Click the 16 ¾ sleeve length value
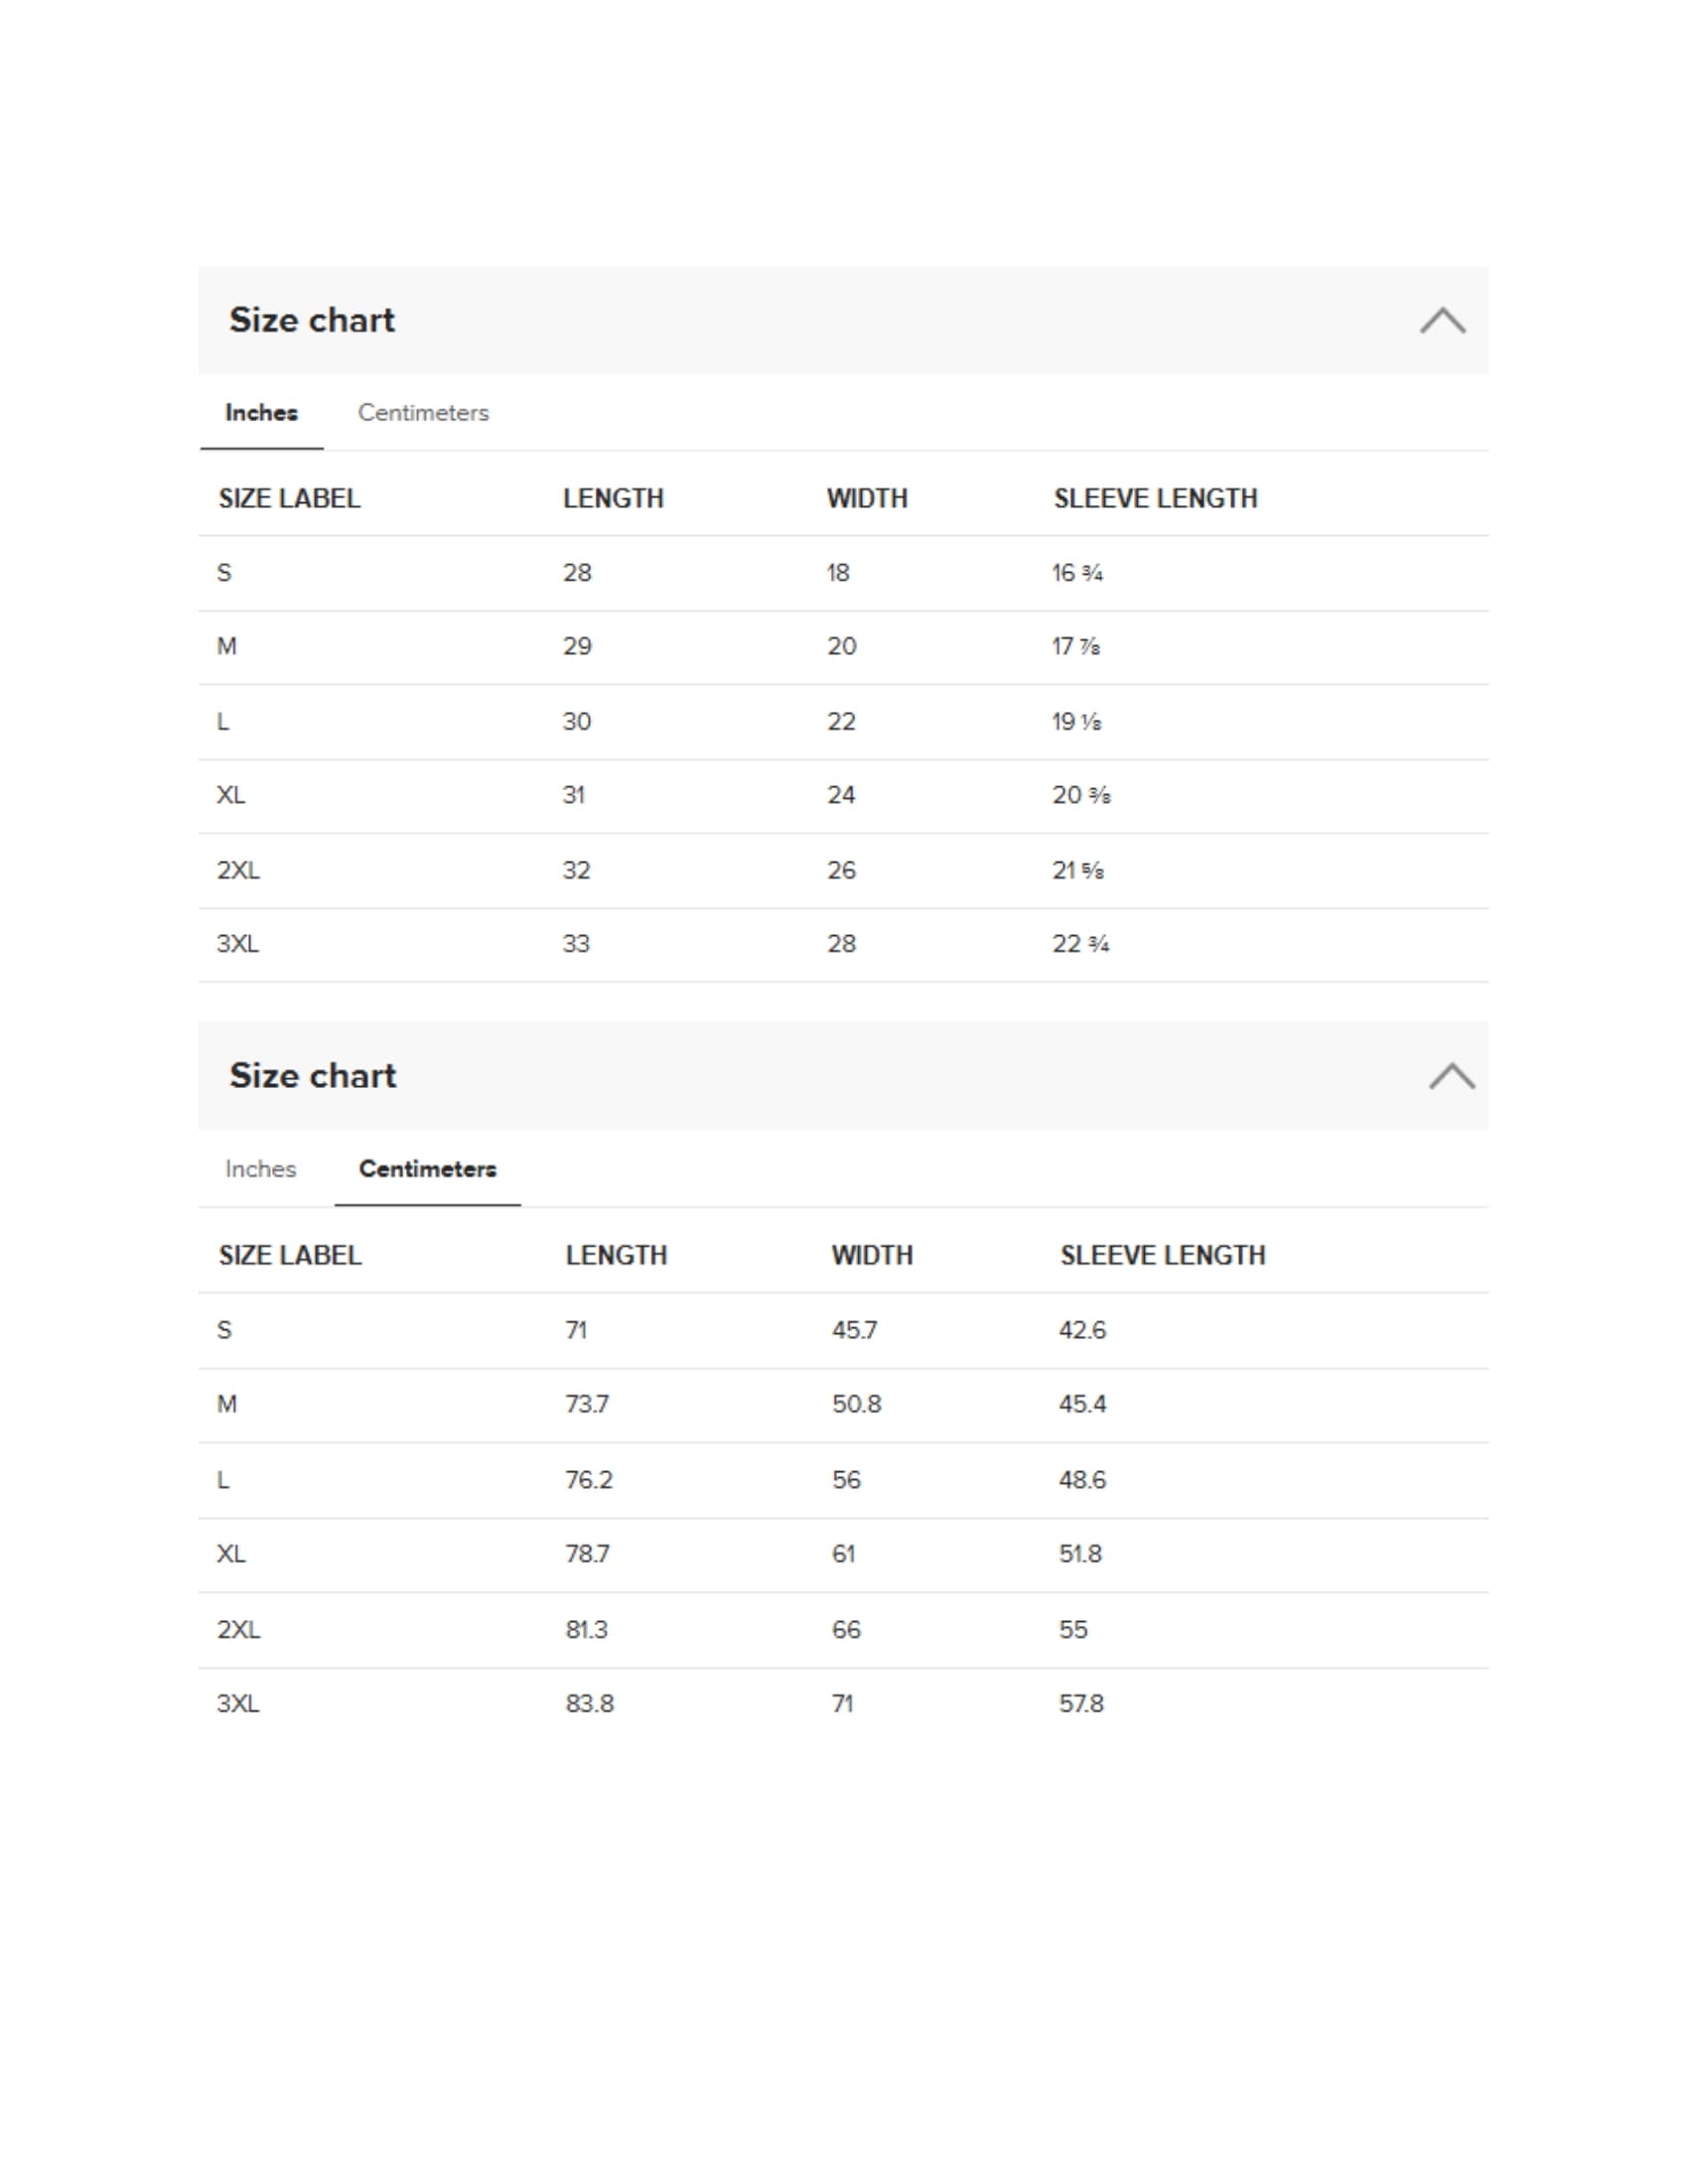 tap(1077, 573)
